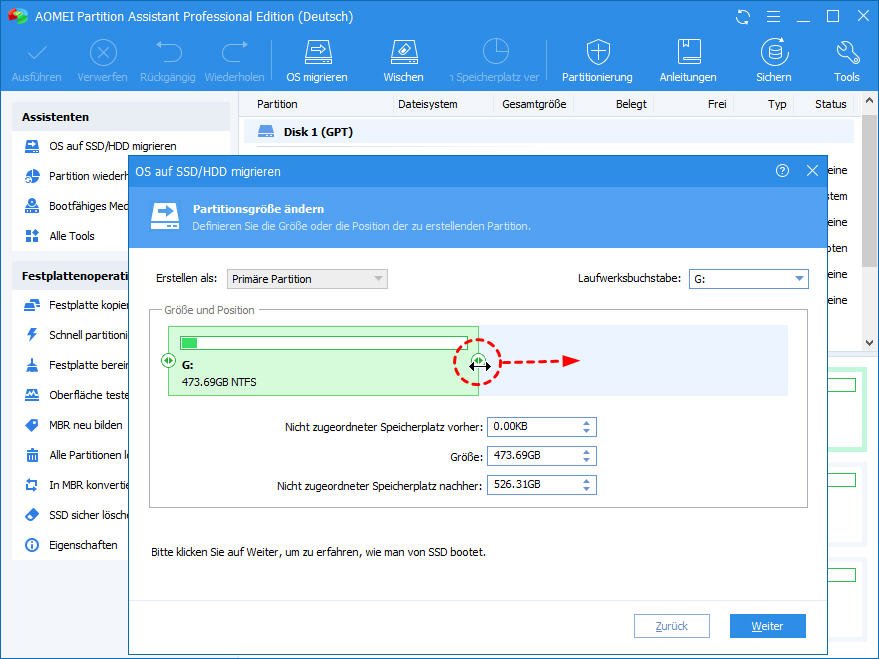Open the Sichern backup tool
The image size is (879, 659).
[774, 61]
